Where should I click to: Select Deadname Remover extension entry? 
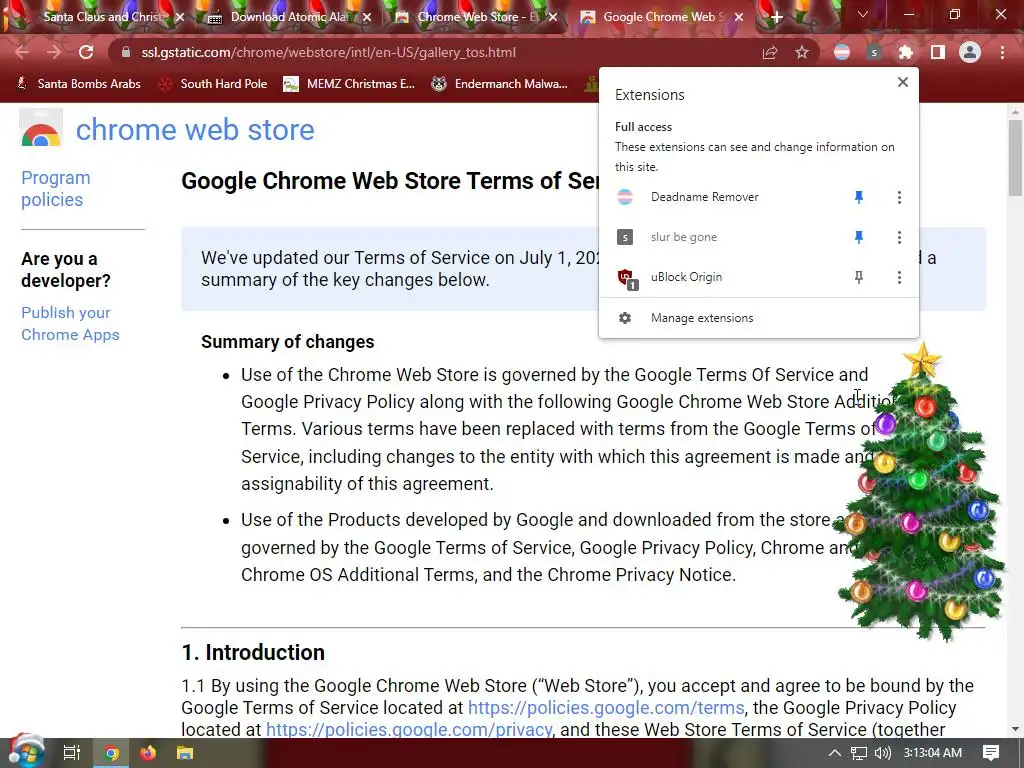coord(725,197)
